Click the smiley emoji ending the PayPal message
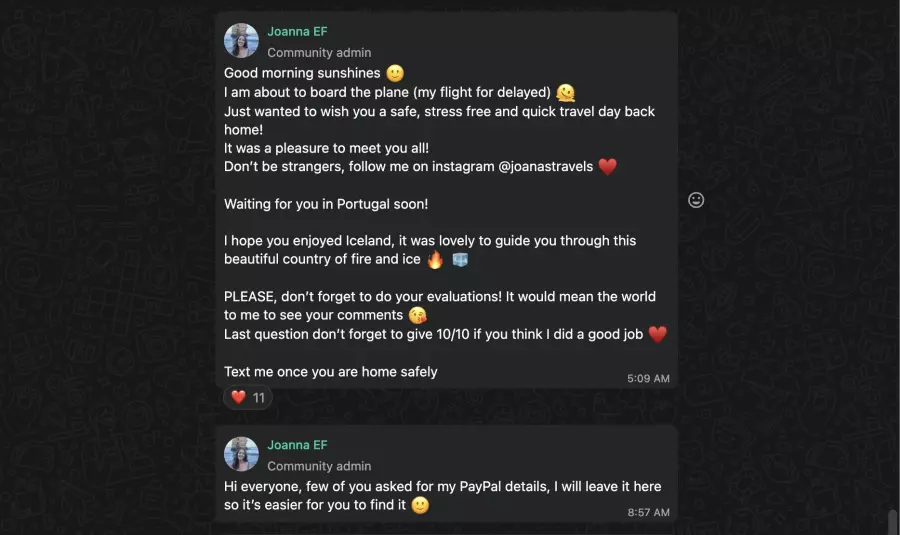This screenshot has height=535, width=900. click(x=421, y=506)
